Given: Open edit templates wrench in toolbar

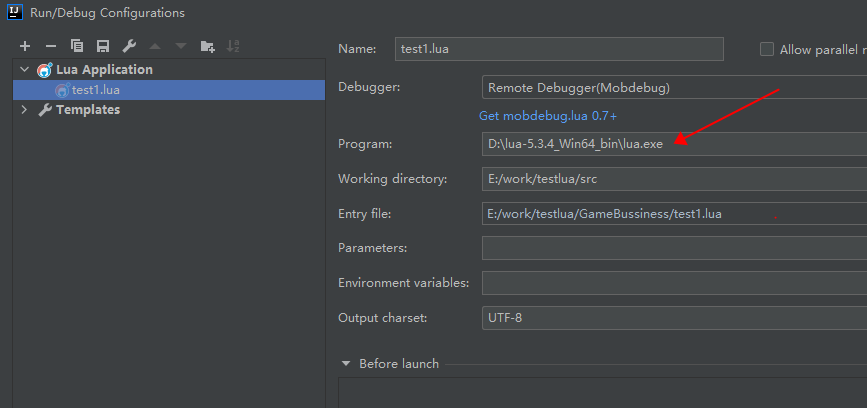Looking at the screenshot, I should click(x=128, y=46).
